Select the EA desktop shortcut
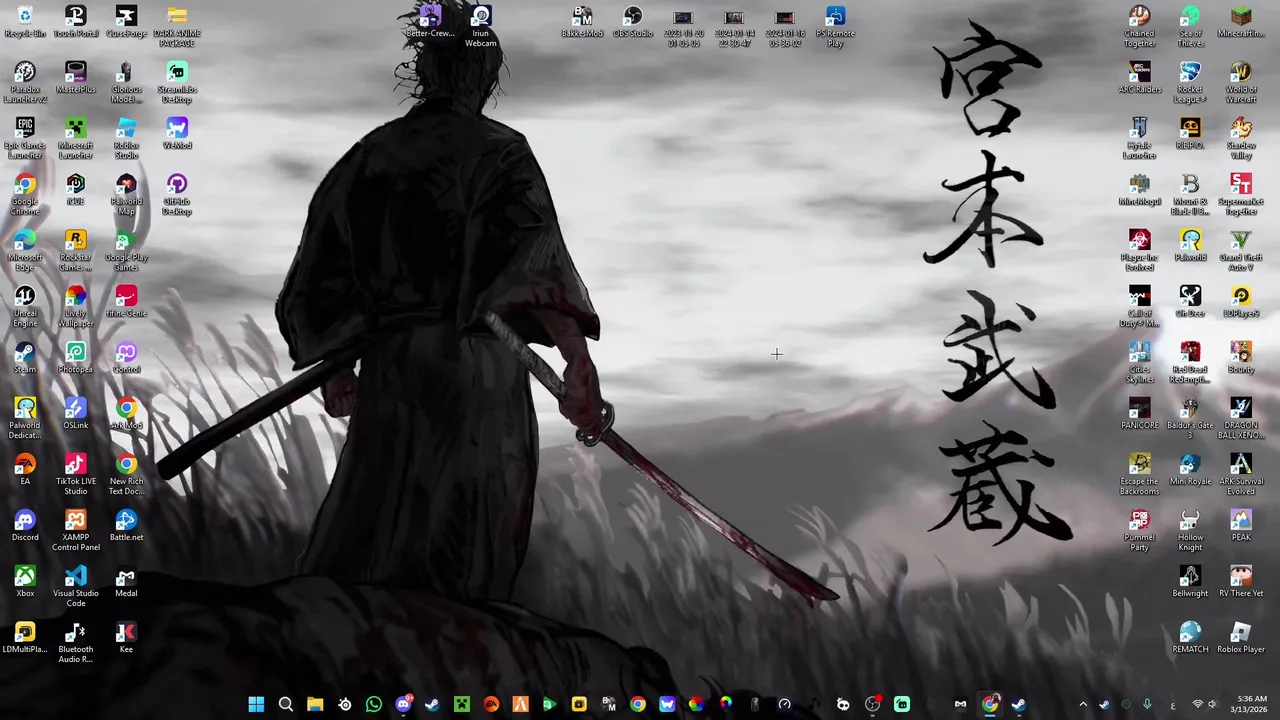The image size is (1280, 720). pyautogui.click(x=25, y=470)
